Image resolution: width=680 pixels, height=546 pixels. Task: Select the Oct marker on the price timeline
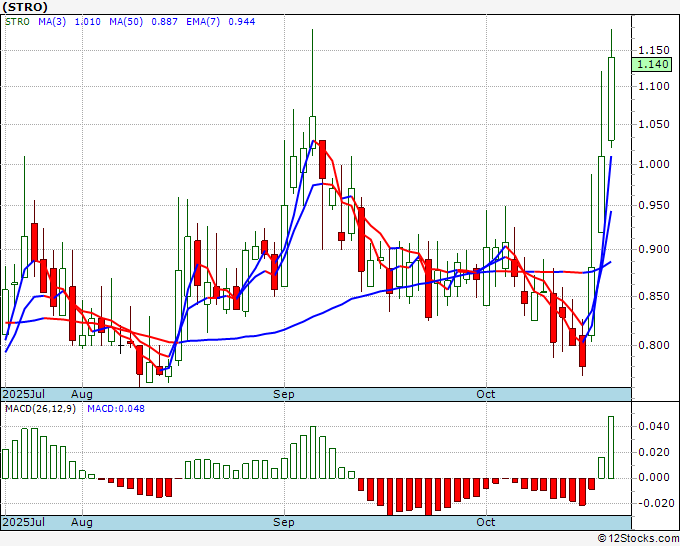click(486, 395)
